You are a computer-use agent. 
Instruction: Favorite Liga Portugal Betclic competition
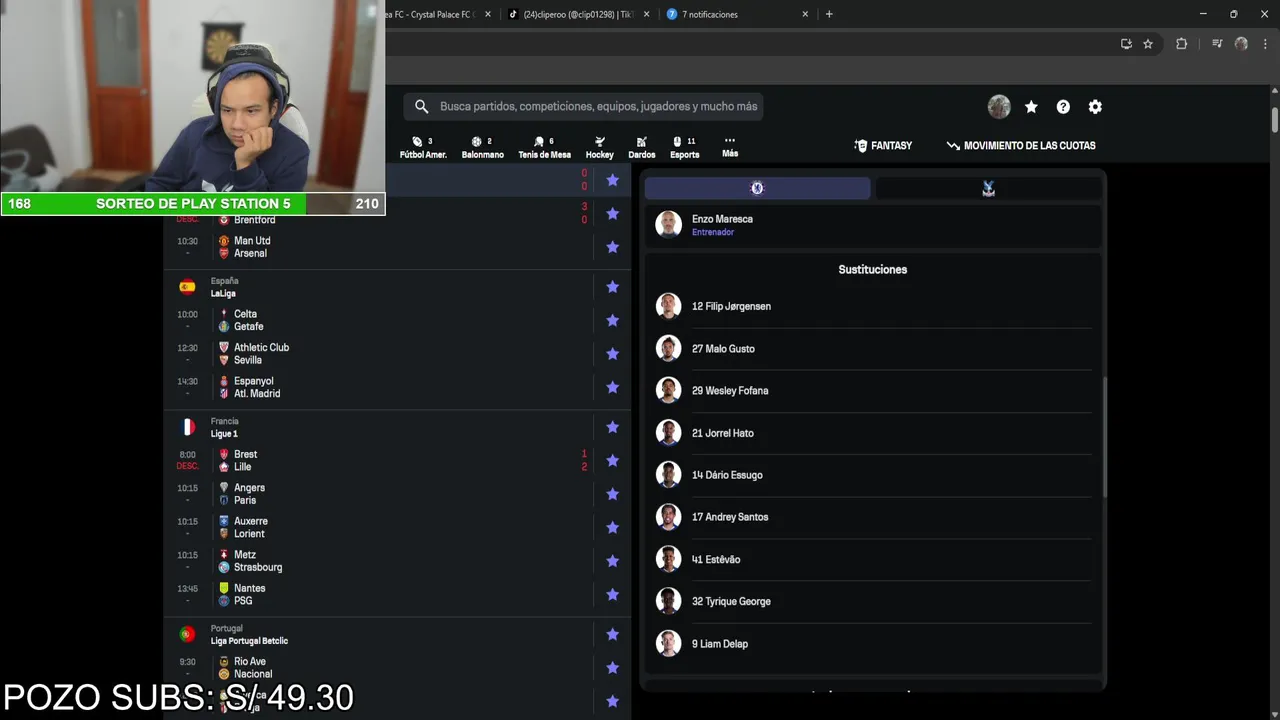pyautogui.click(x=613, y=634)
